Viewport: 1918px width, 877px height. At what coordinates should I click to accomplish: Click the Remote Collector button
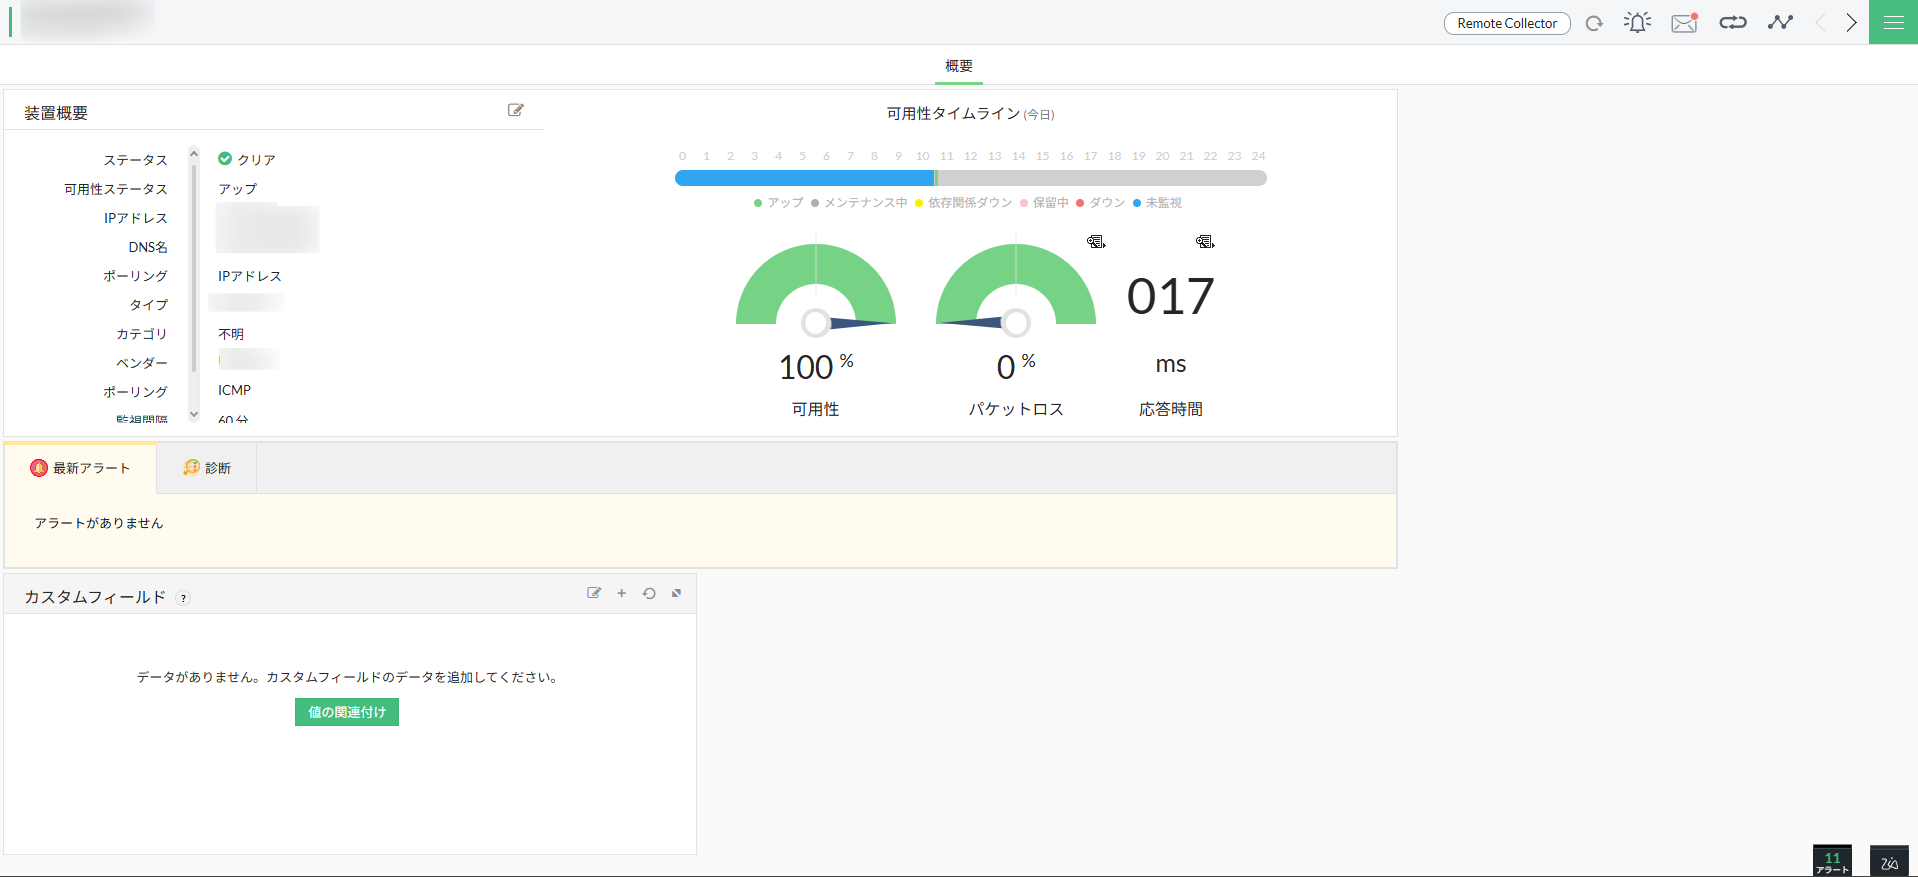coord(1507,23)
